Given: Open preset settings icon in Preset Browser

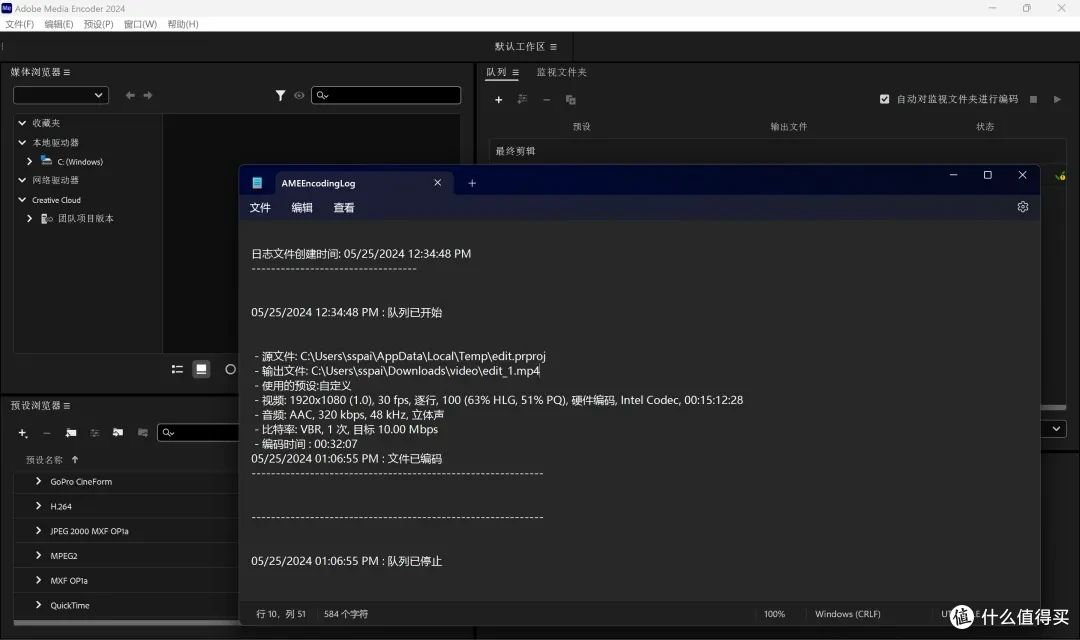Looking at the screenshot, I should [x=95, y=433].
